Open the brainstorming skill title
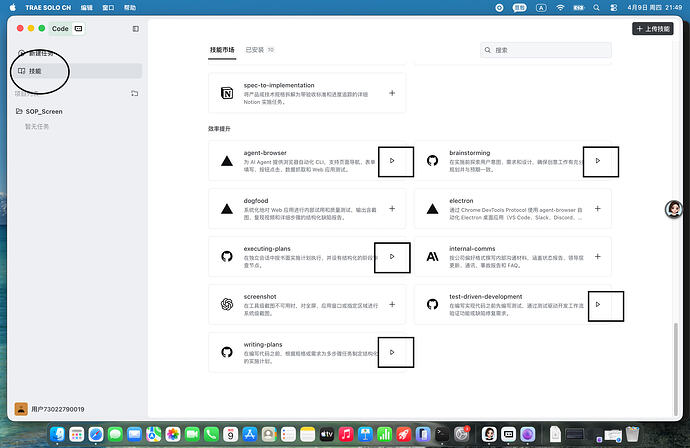Viewport: 690px width, 448px height. pyautogui.click(x=470, y=153)
